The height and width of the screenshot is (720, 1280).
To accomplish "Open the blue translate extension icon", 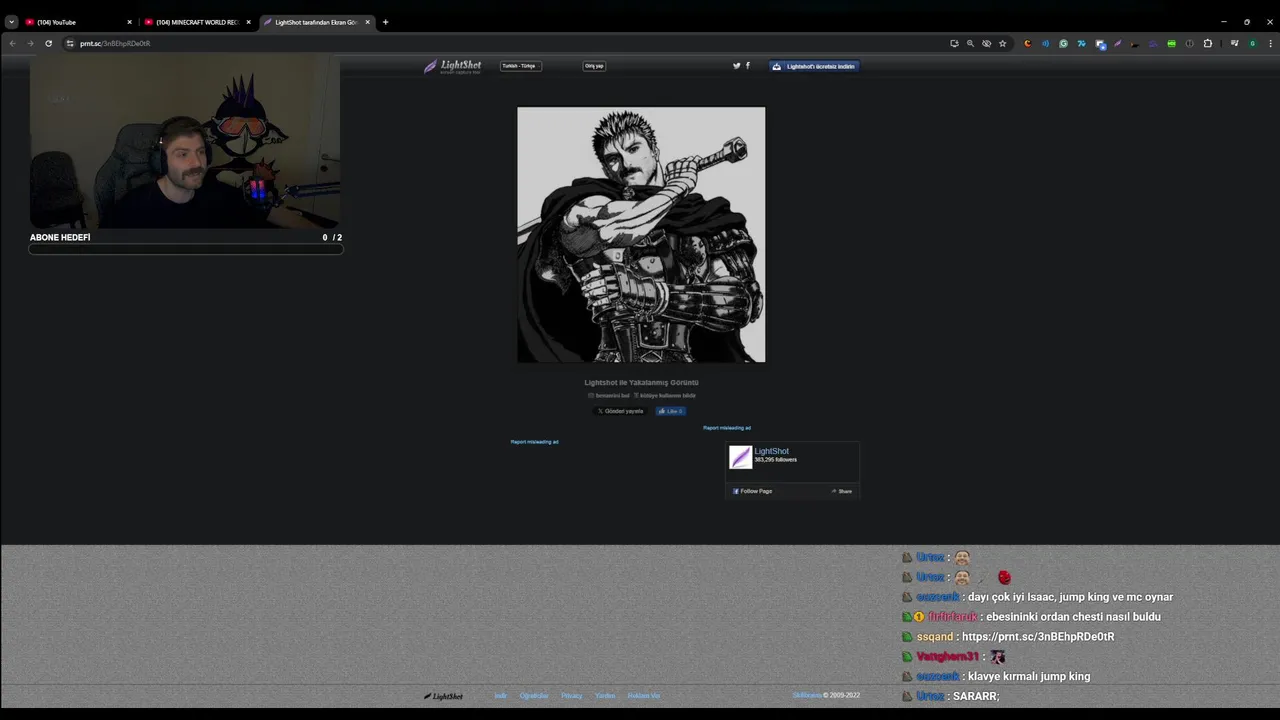I will click(1081, 43).
